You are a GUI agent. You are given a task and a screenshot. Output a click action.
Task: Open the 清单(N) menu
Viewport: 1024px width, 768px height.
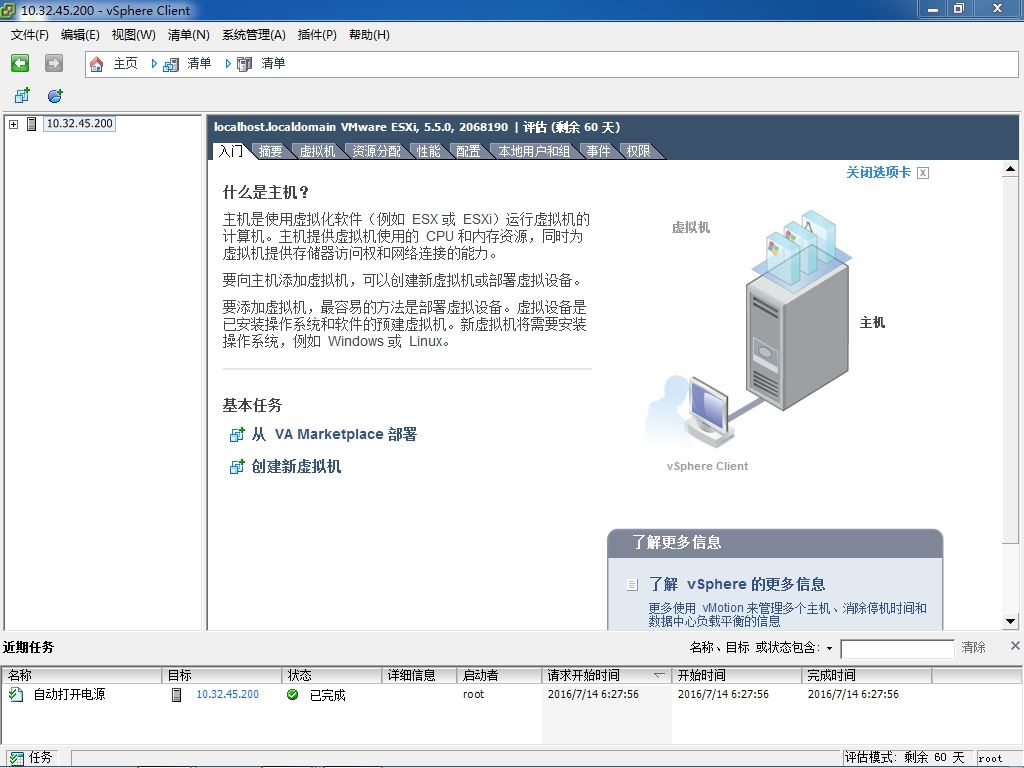click(x=188, y=35)
